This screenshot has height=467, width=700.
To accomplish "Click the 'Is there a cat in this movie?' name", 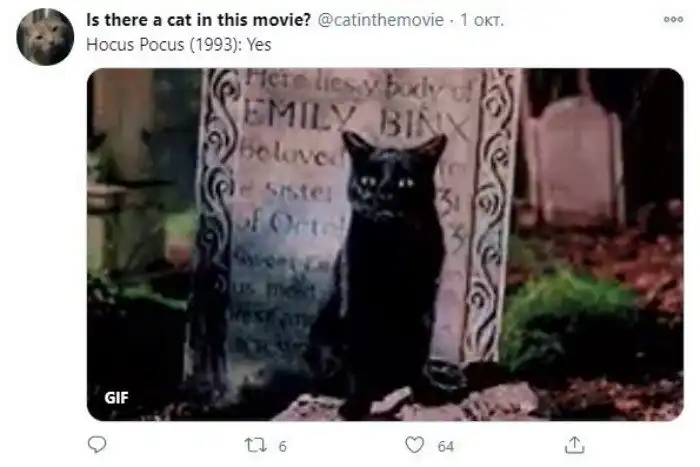I will (x=198, y=20).
